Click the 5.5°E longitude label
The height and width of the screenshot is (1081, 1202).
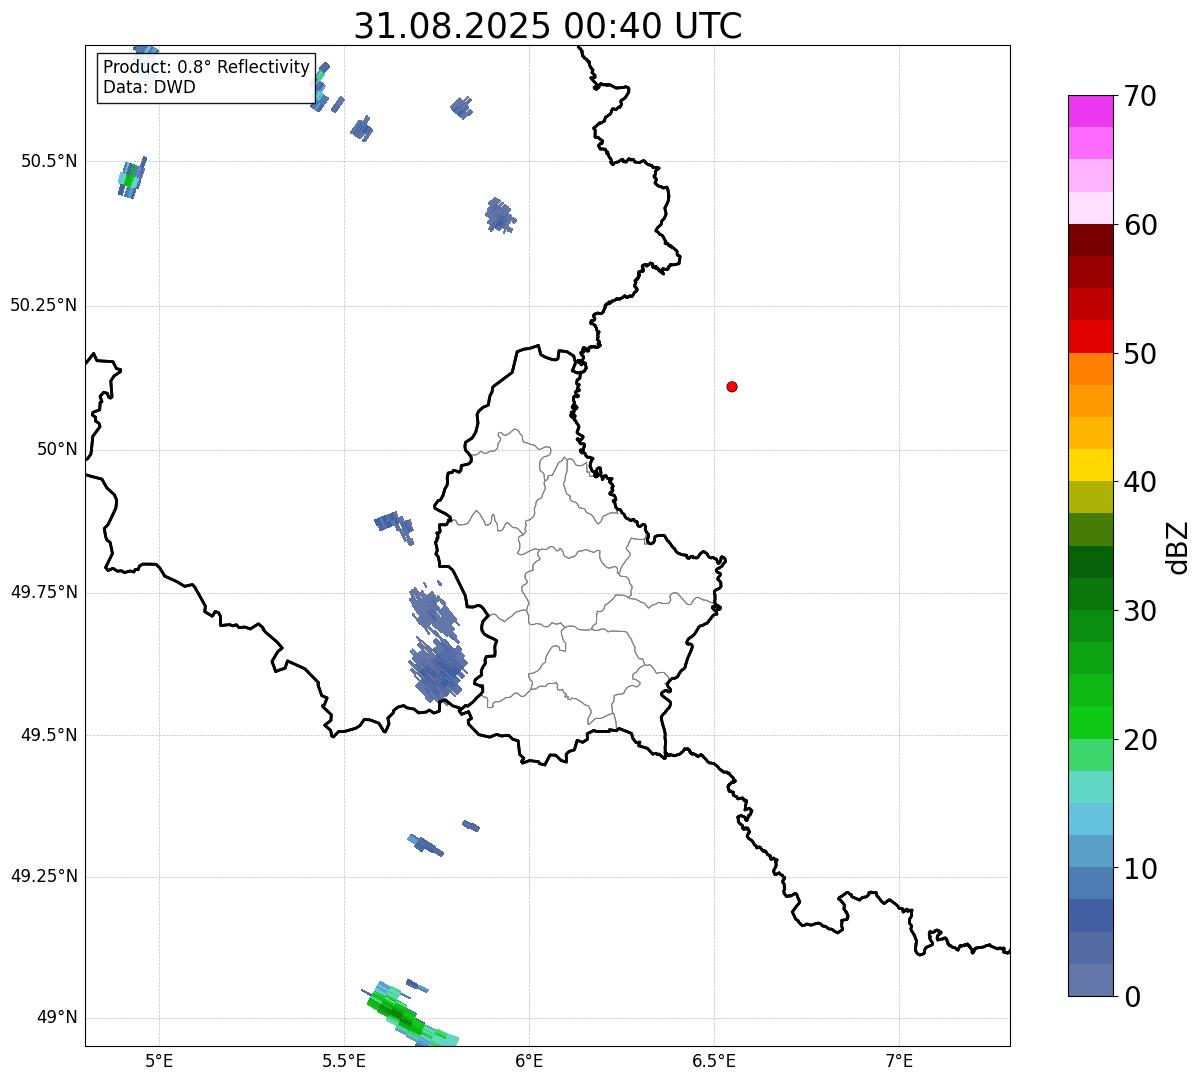coord(344,1060)
